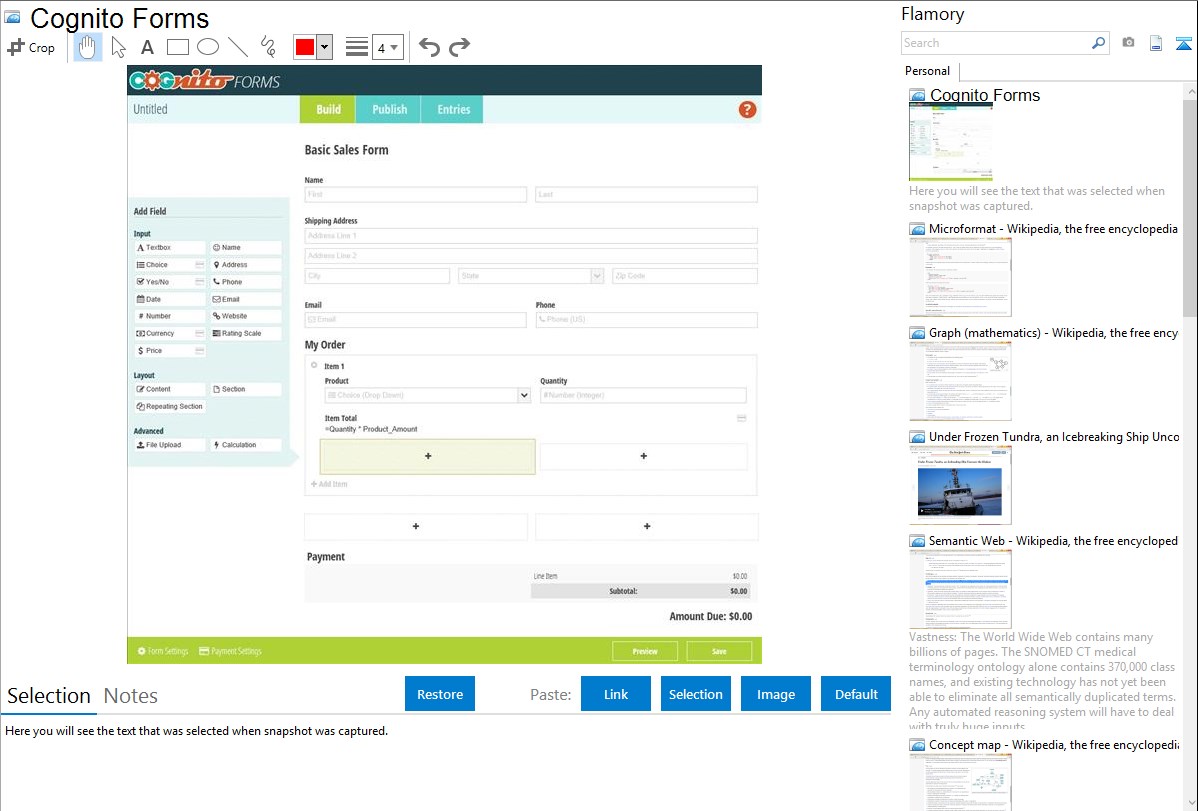Screen dimensions: 1198x811
Task: Redo the last annotation
Action: [x=459, y=47]
